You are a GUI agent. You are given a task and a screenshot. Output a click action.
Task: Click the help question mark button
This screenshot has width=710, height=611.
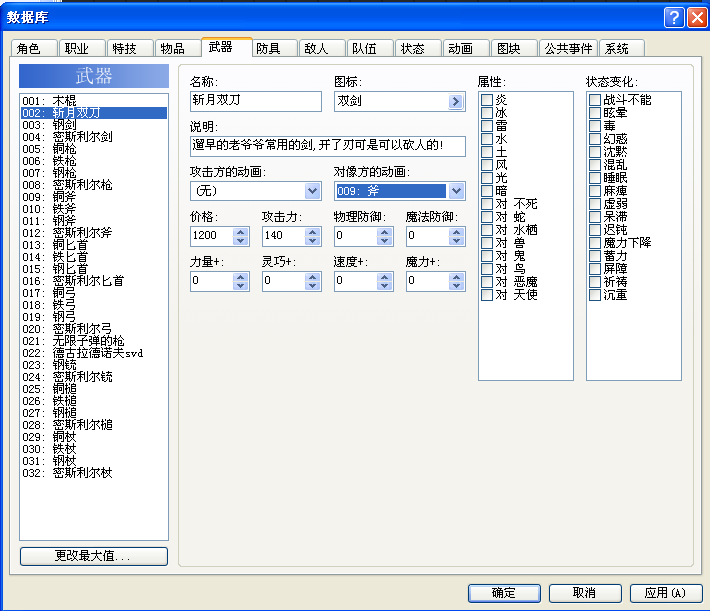tap(674, 18)
